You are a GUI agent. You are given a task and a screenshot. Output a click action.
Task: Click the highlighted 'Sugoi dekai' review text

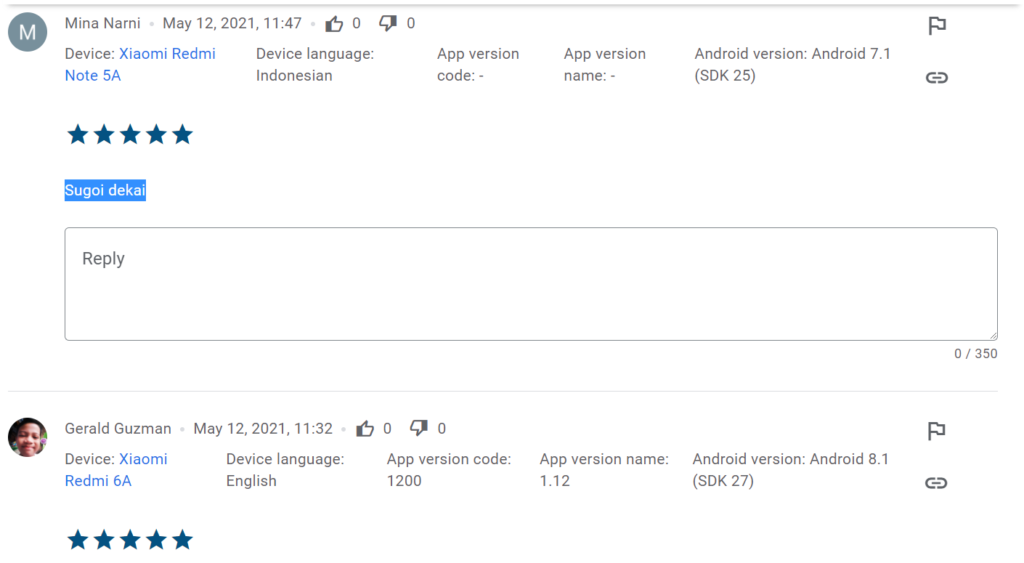point(105,190)
